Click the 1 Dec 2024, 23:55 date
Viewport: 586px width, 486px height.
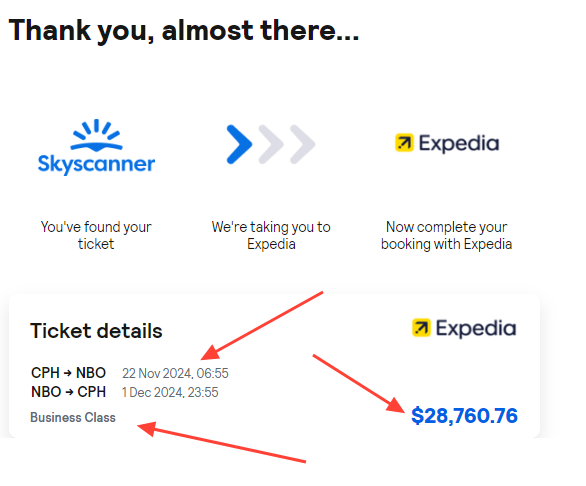(170, 392)
